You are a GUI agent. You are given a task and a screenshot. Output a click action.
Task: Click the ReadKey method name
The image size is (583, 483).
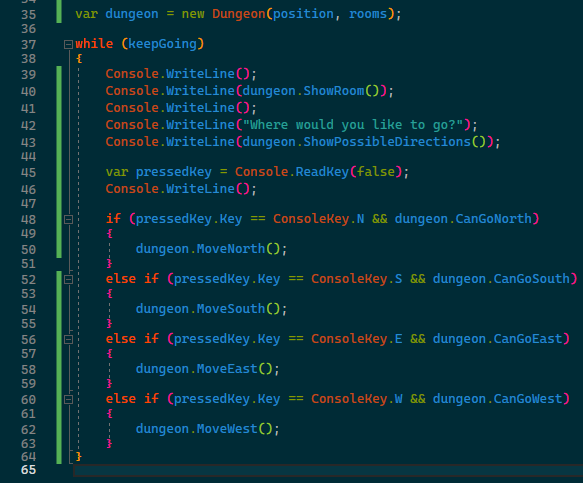pos(322,172)
